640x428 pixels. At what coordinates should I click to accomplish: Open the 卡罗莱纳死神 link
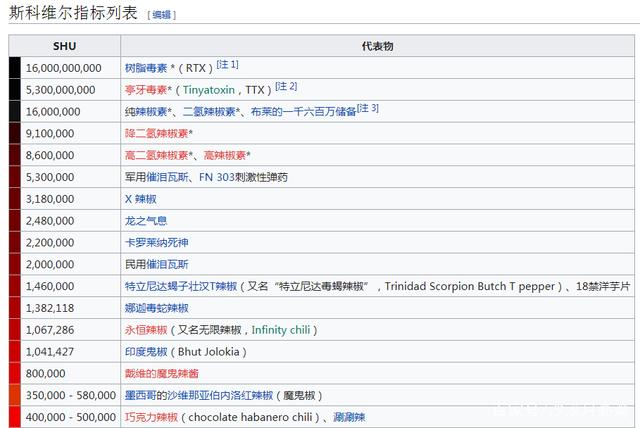(x=157, y=243)
